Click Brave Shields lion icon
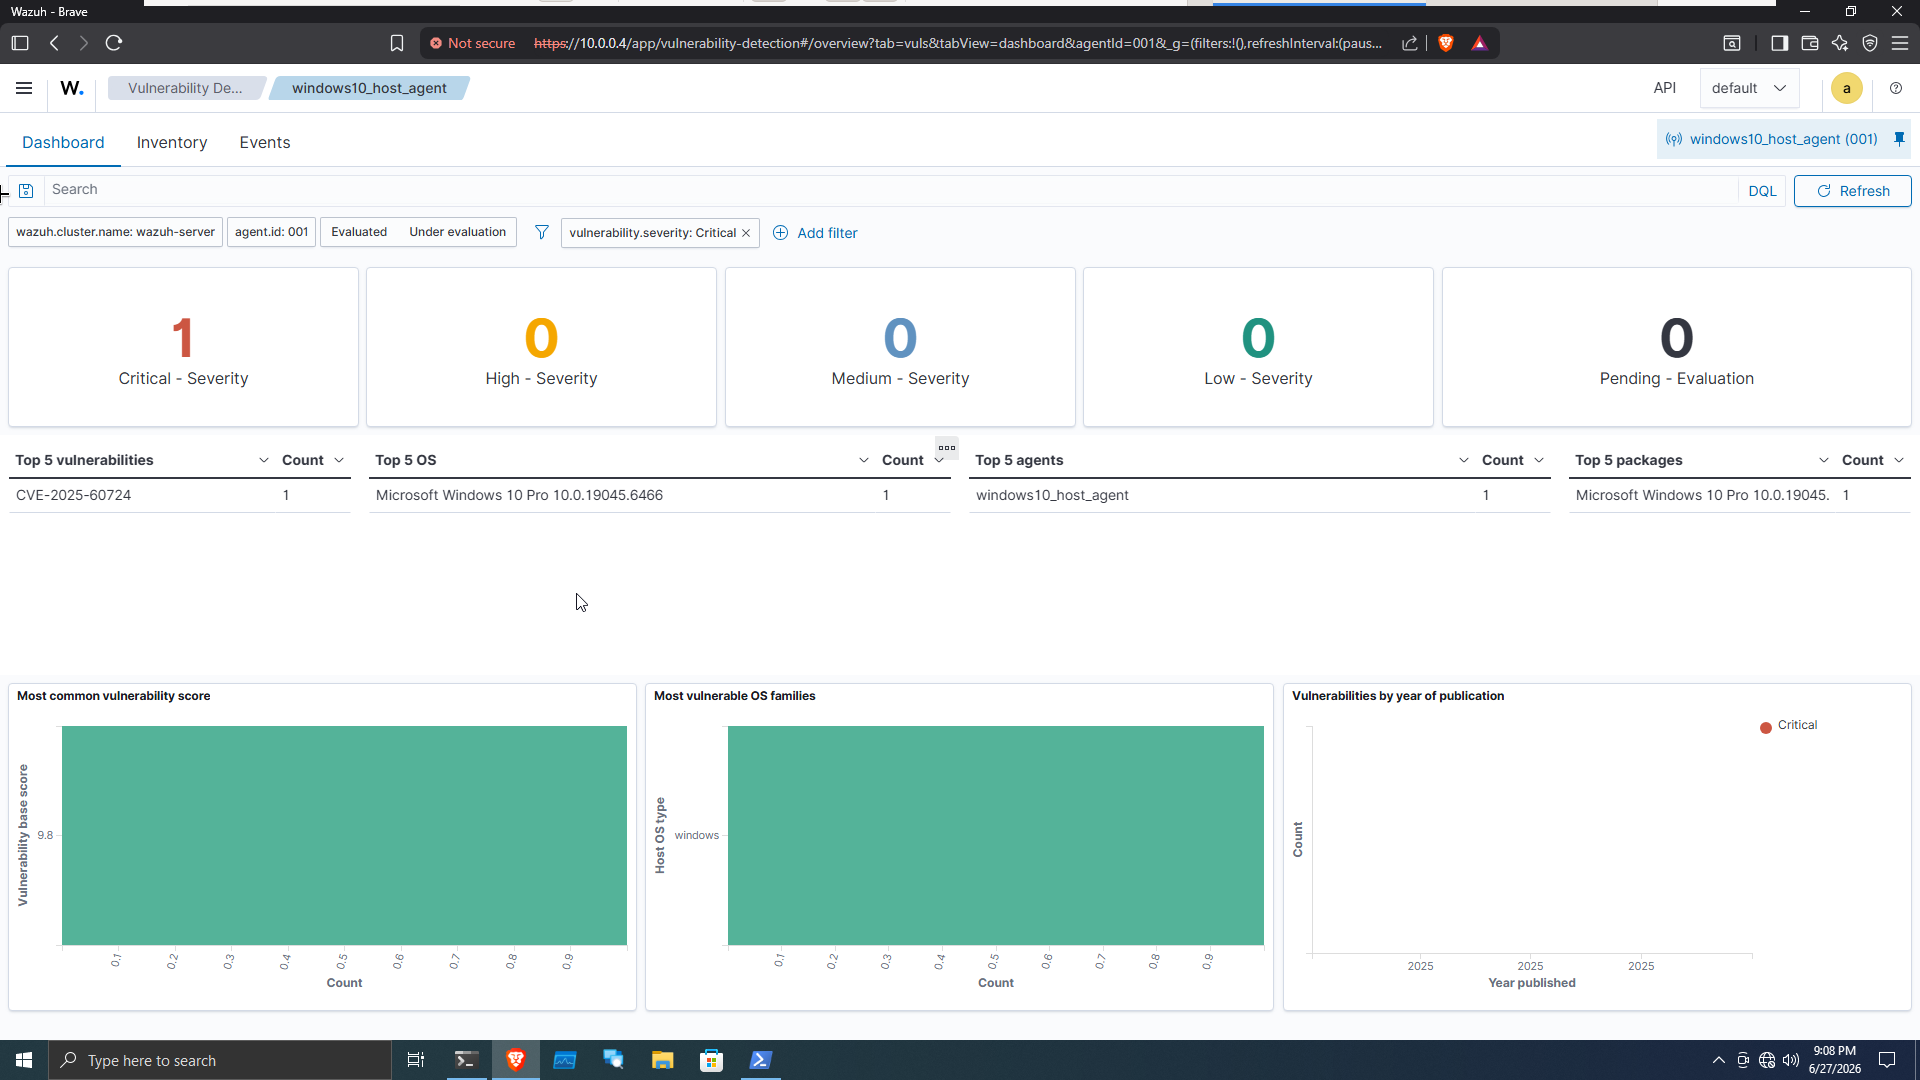1920x1080 pixels. click(1446, 43)
